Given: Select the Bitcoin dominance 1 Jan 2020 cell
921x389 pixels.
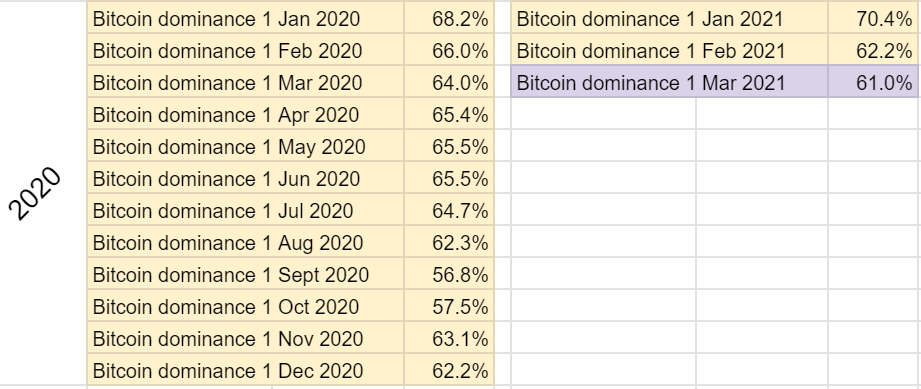Looking at the screenshot, I should coord(246,18).
